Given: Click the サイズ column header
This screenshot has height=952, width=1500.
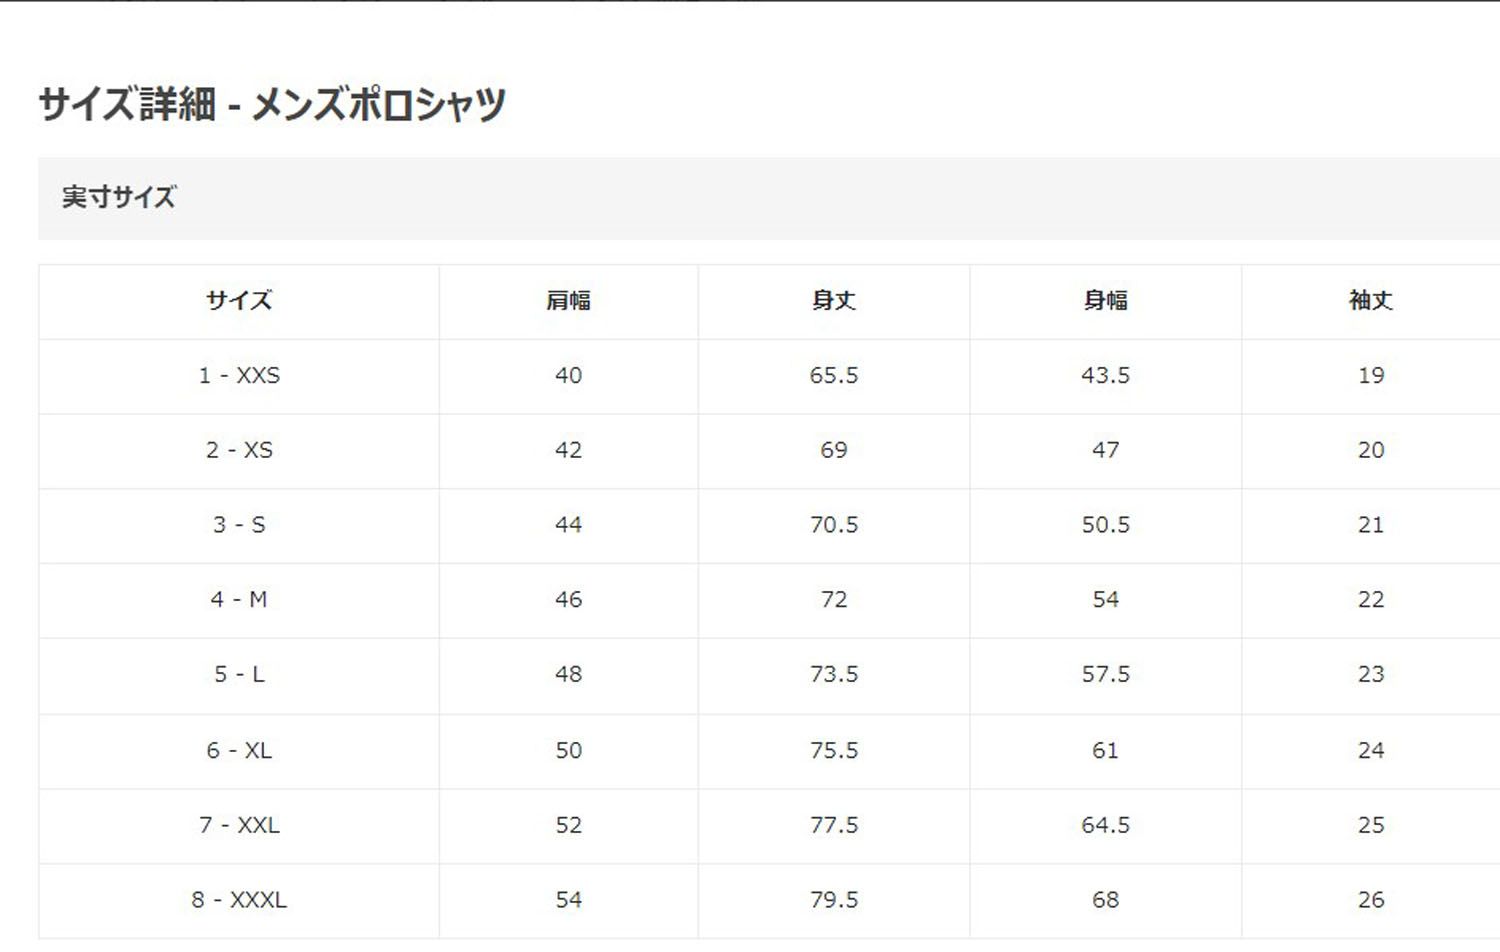Looking at the screenshot, I should click(x=239, y=301).
